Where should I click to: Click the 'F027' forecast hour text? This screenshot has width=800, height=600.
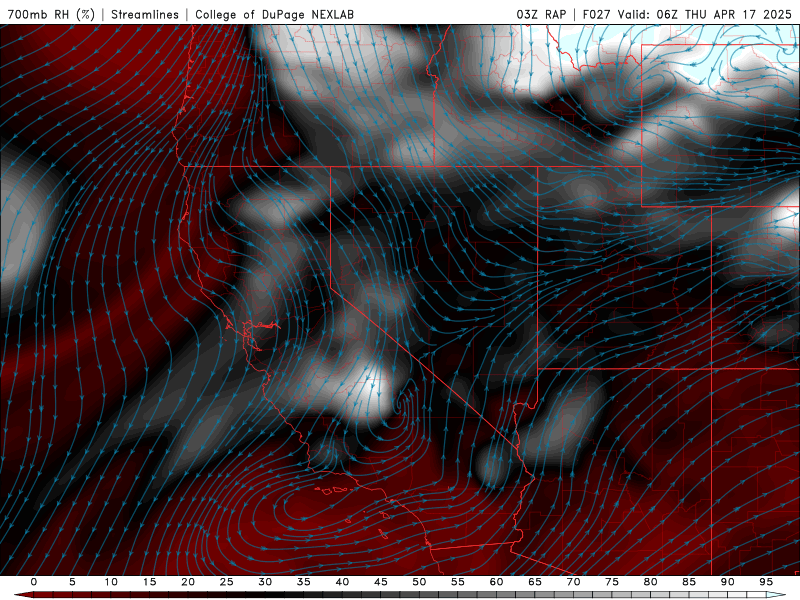click(596, 14)
